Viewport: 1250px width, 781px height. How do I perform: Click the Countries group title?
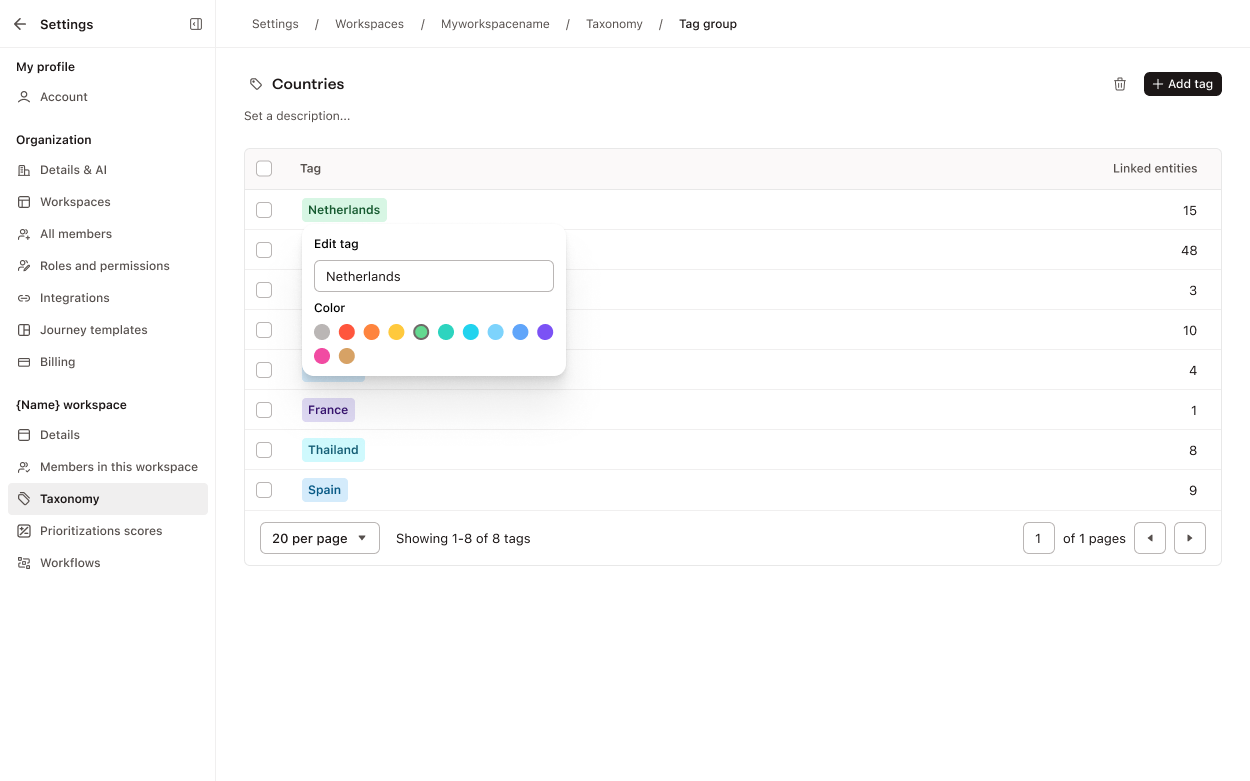pos(308,84)
